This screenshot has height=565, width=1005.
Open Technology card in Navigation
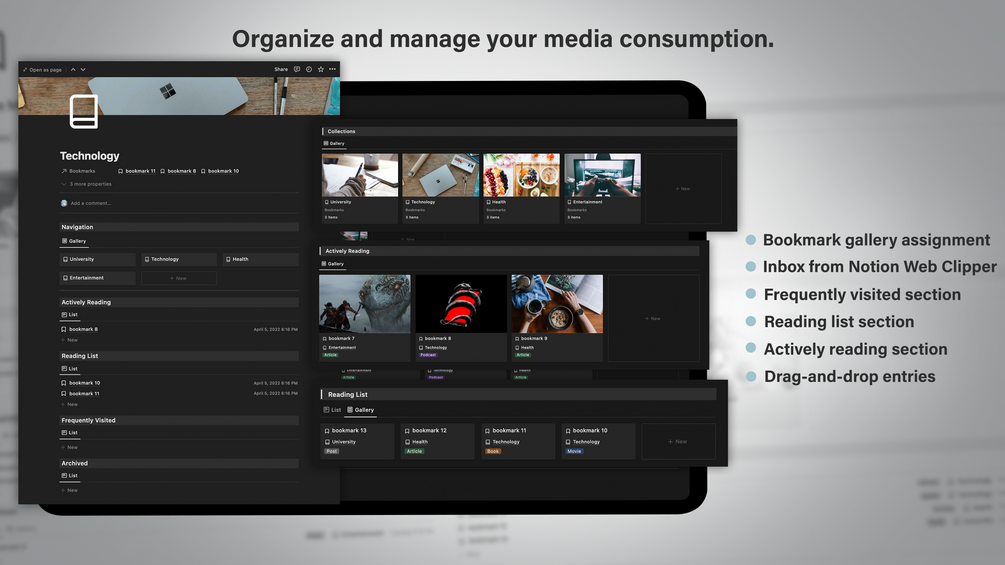tap(179, 259)
